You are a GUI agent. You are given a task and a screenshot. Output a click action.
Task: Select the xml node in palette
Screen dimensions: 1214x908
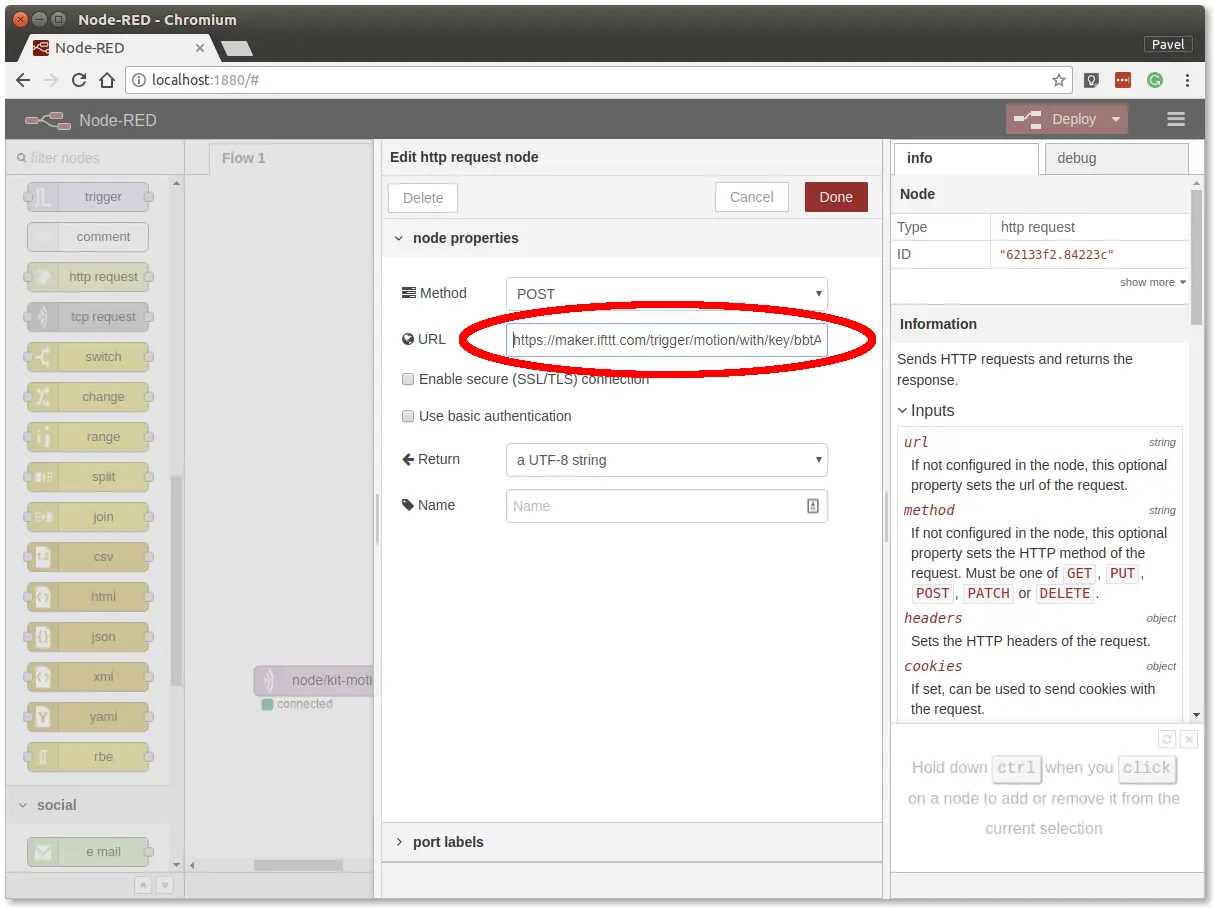click(x=88, y=677)
